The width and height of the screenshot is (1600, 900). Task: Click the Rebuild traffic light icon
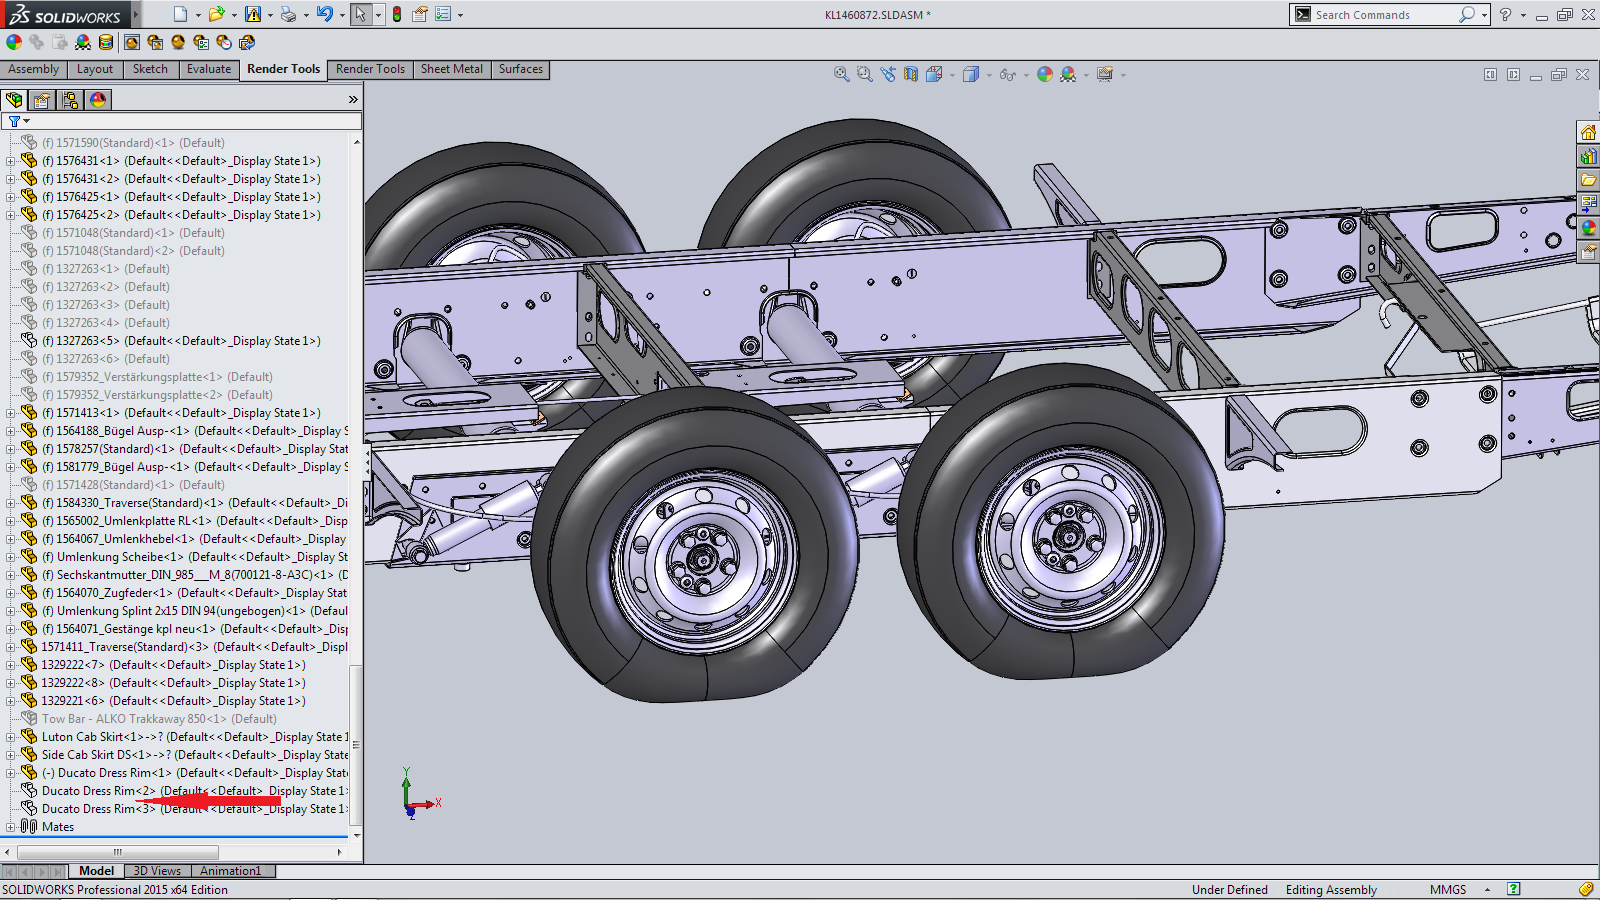pos(397,14)
